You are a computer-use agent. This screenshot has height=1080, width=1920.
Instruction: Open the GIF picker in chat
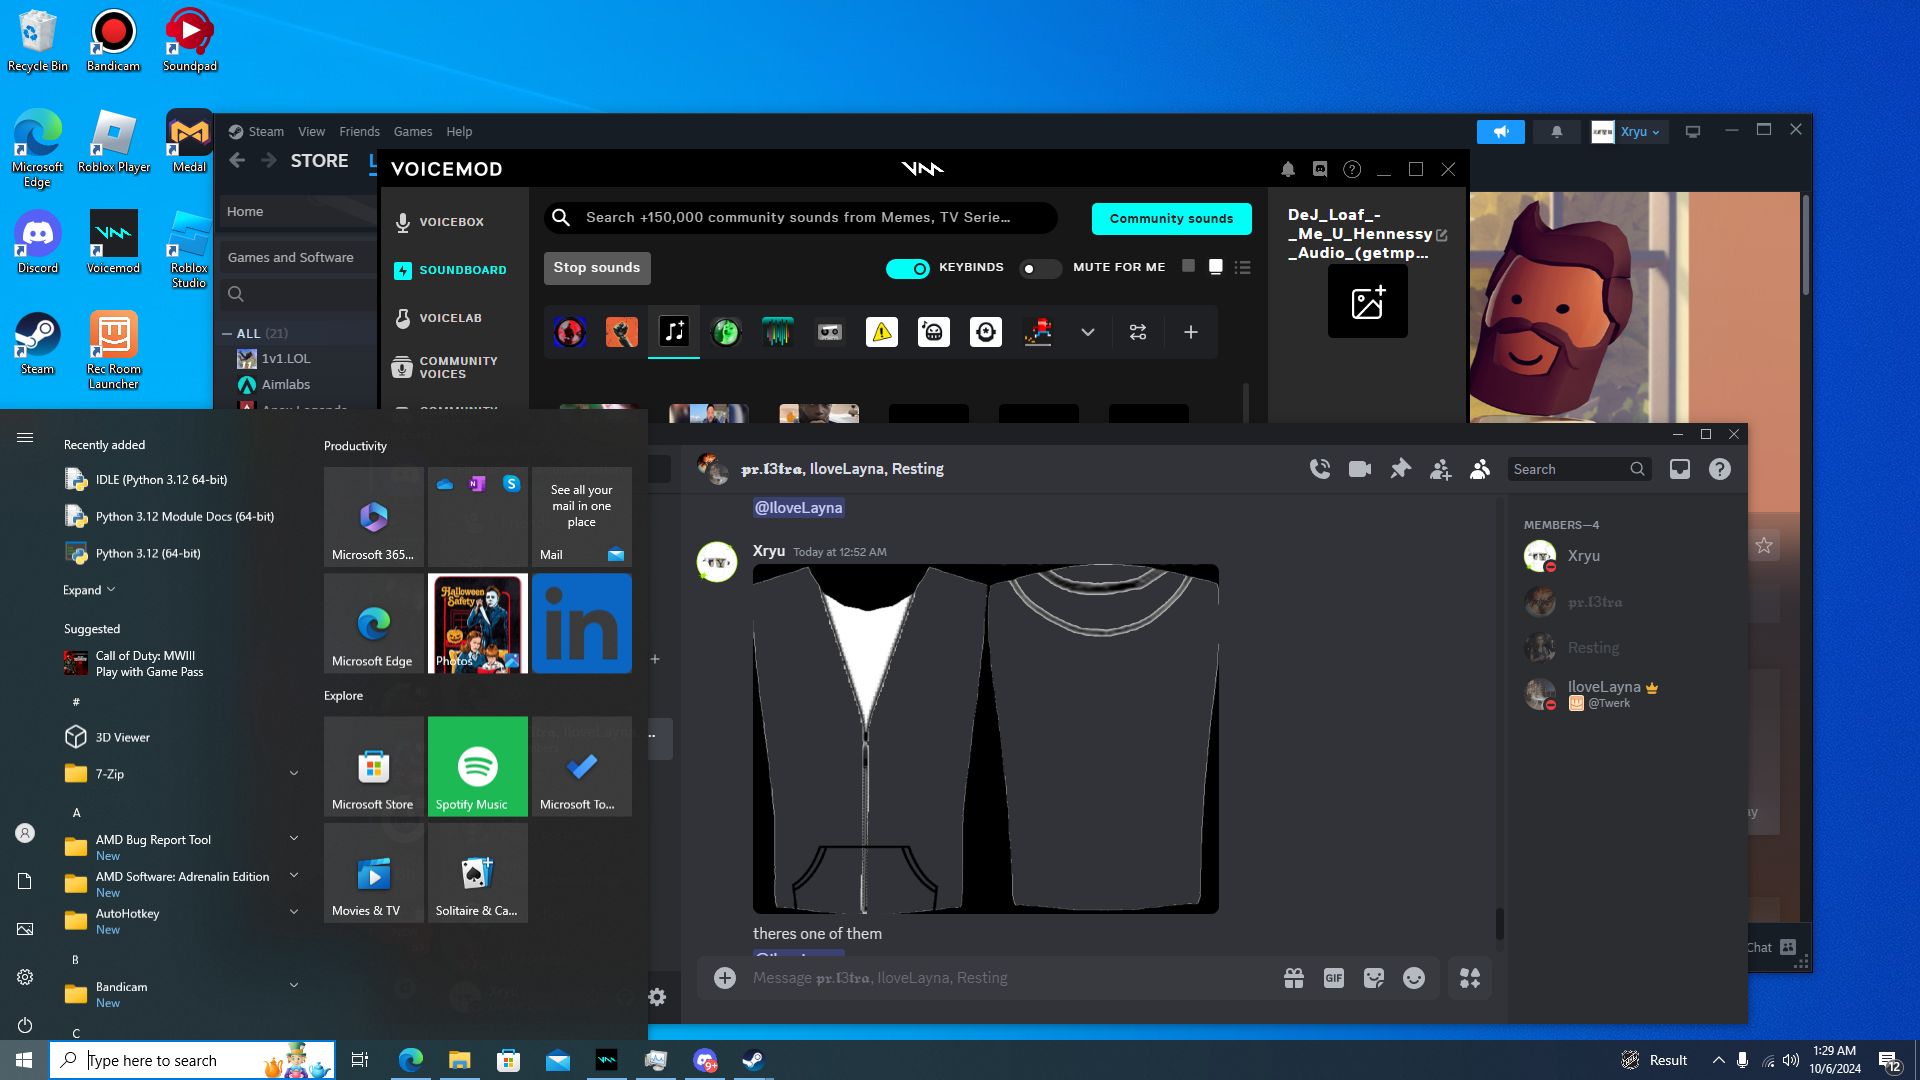click(1333, 978)
